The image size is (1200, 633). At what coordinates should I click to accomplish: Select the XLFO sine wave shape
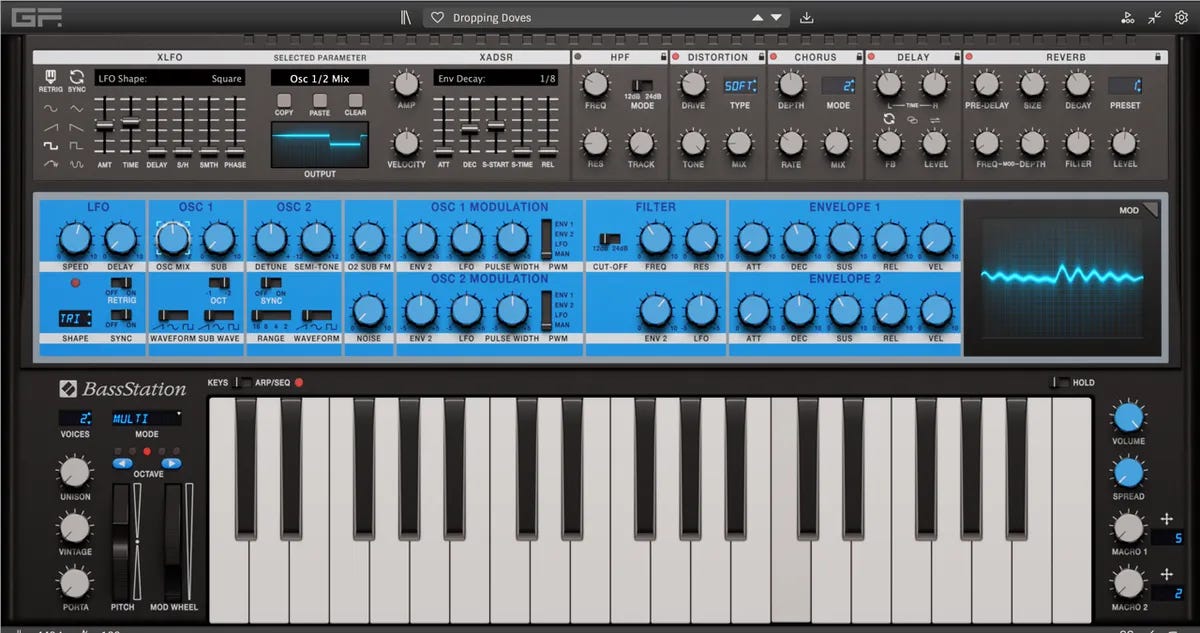click(51, 108)
